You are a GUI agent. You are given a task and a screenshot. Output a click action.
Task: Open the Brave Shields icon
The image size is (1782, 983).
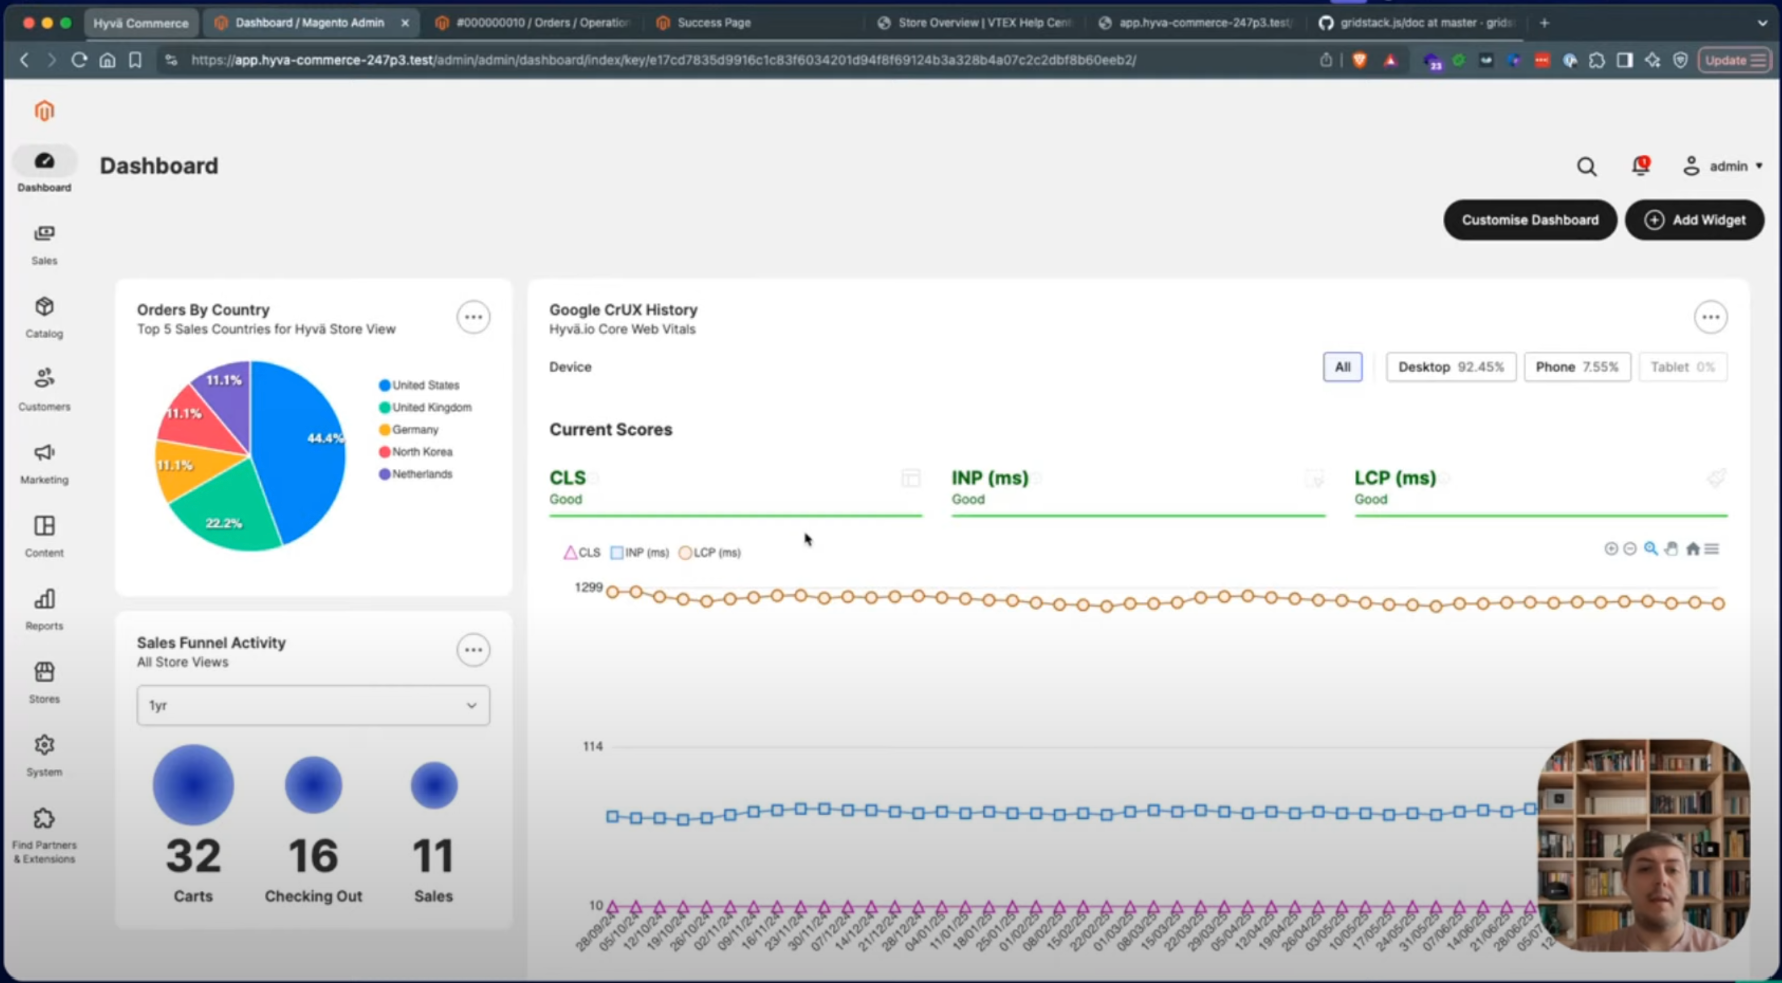pos(1359,60)
